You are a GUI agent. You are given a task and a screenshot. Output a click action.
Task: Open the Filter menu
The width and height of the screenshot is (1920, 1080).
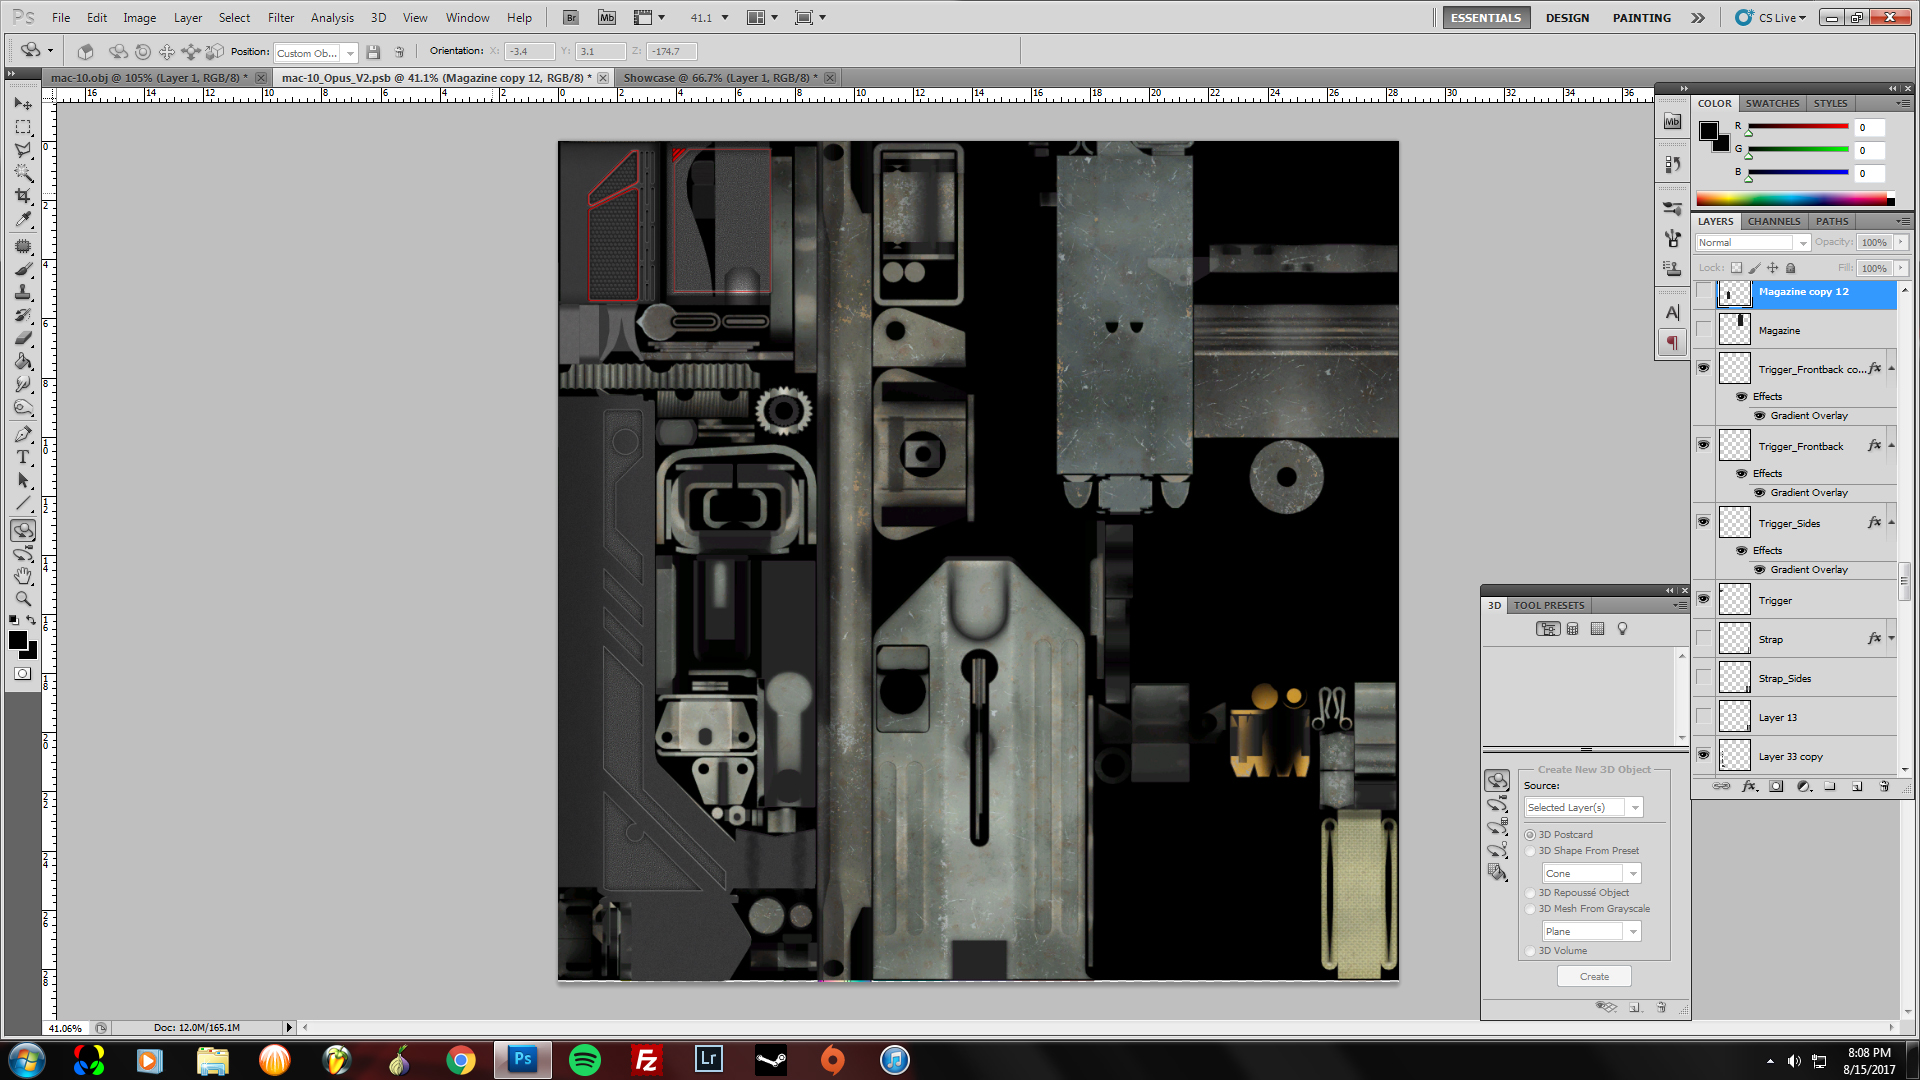[281, 18]
